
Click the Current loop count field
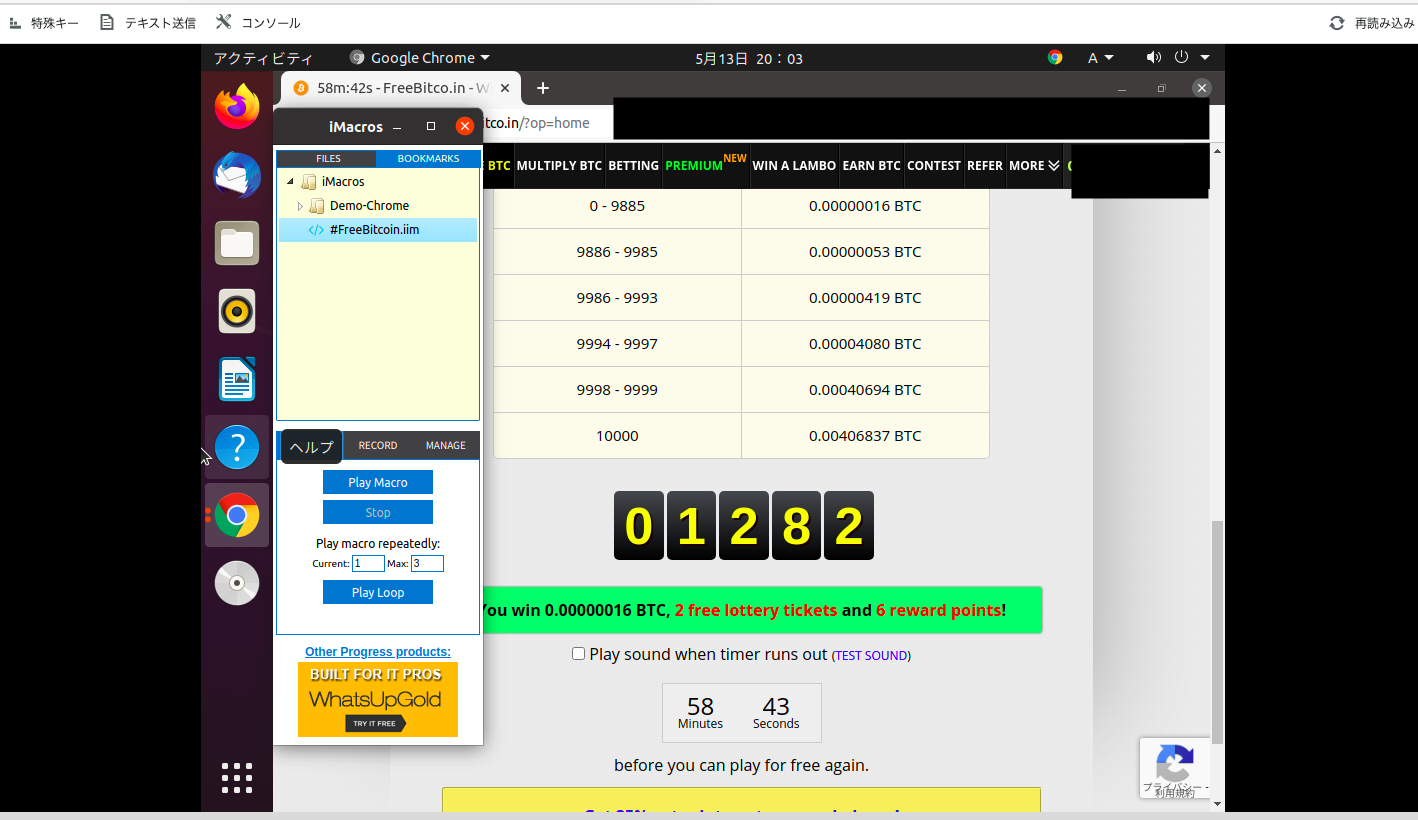click(x=368, y=564)
